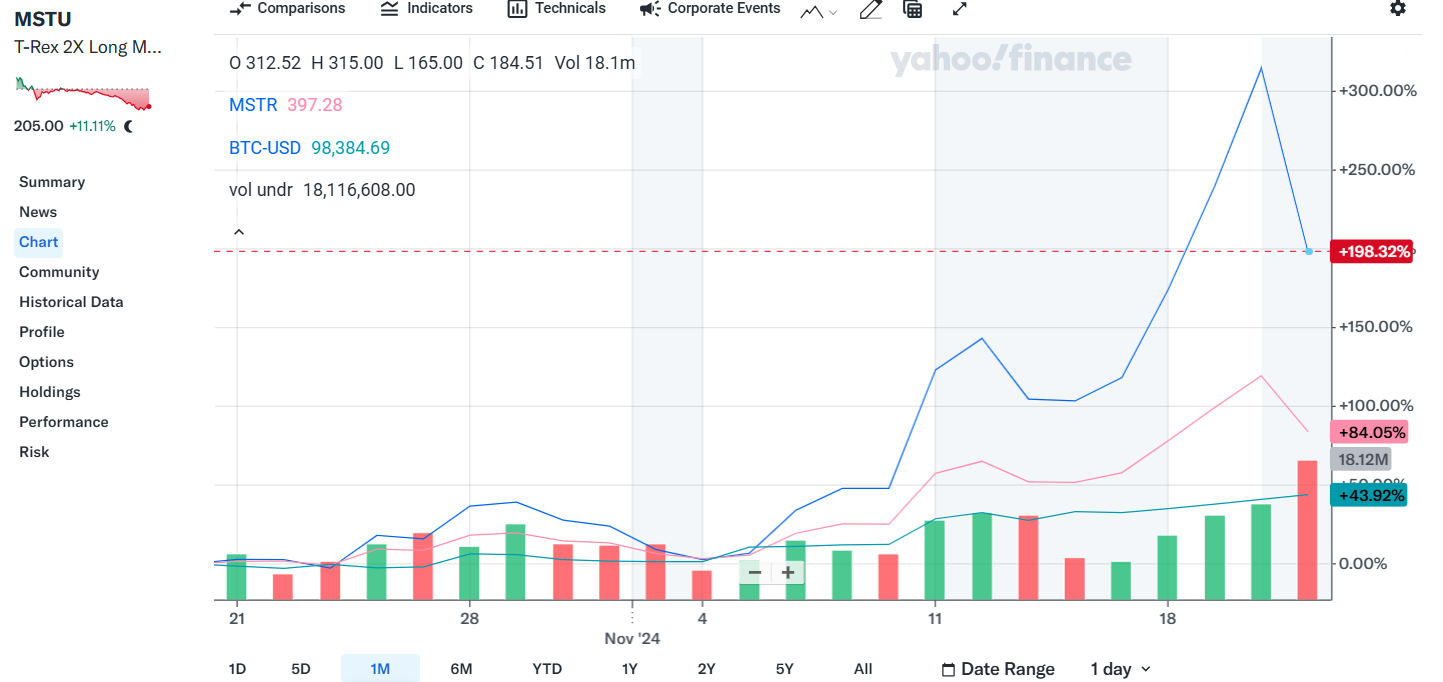Click the MSTU ticker heading
This screenshot has width=1443, height=682.
click(43, 20)
